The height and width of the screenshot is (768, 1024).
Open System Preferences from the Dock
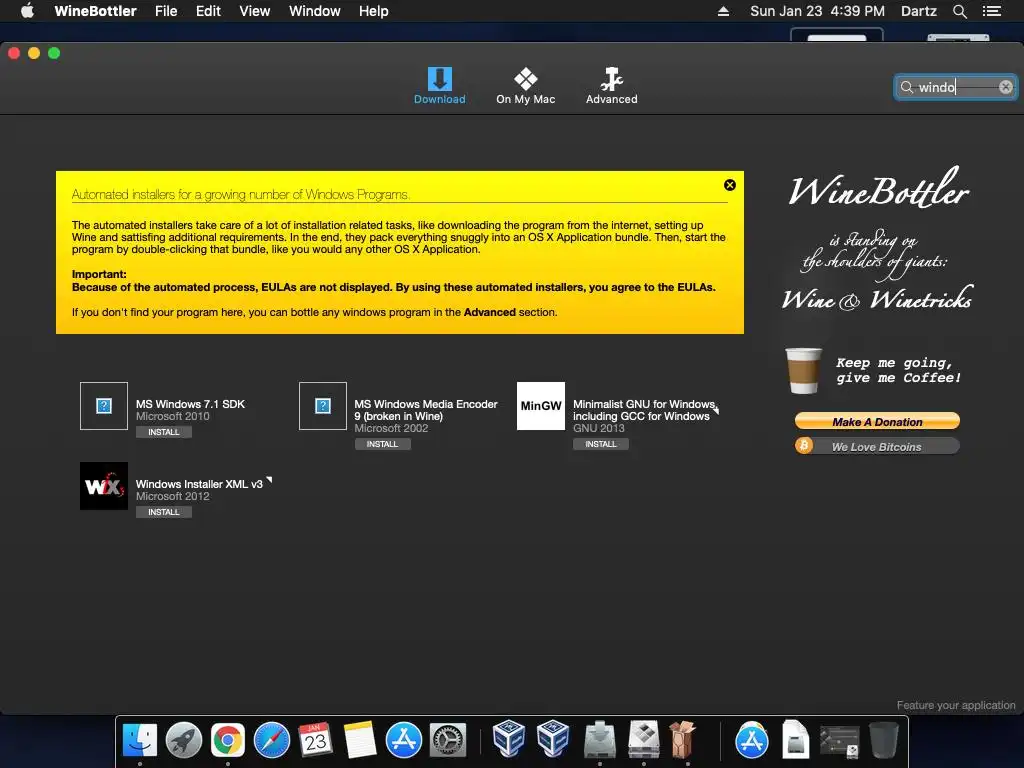pyautogui.click(x=448, y=741)
